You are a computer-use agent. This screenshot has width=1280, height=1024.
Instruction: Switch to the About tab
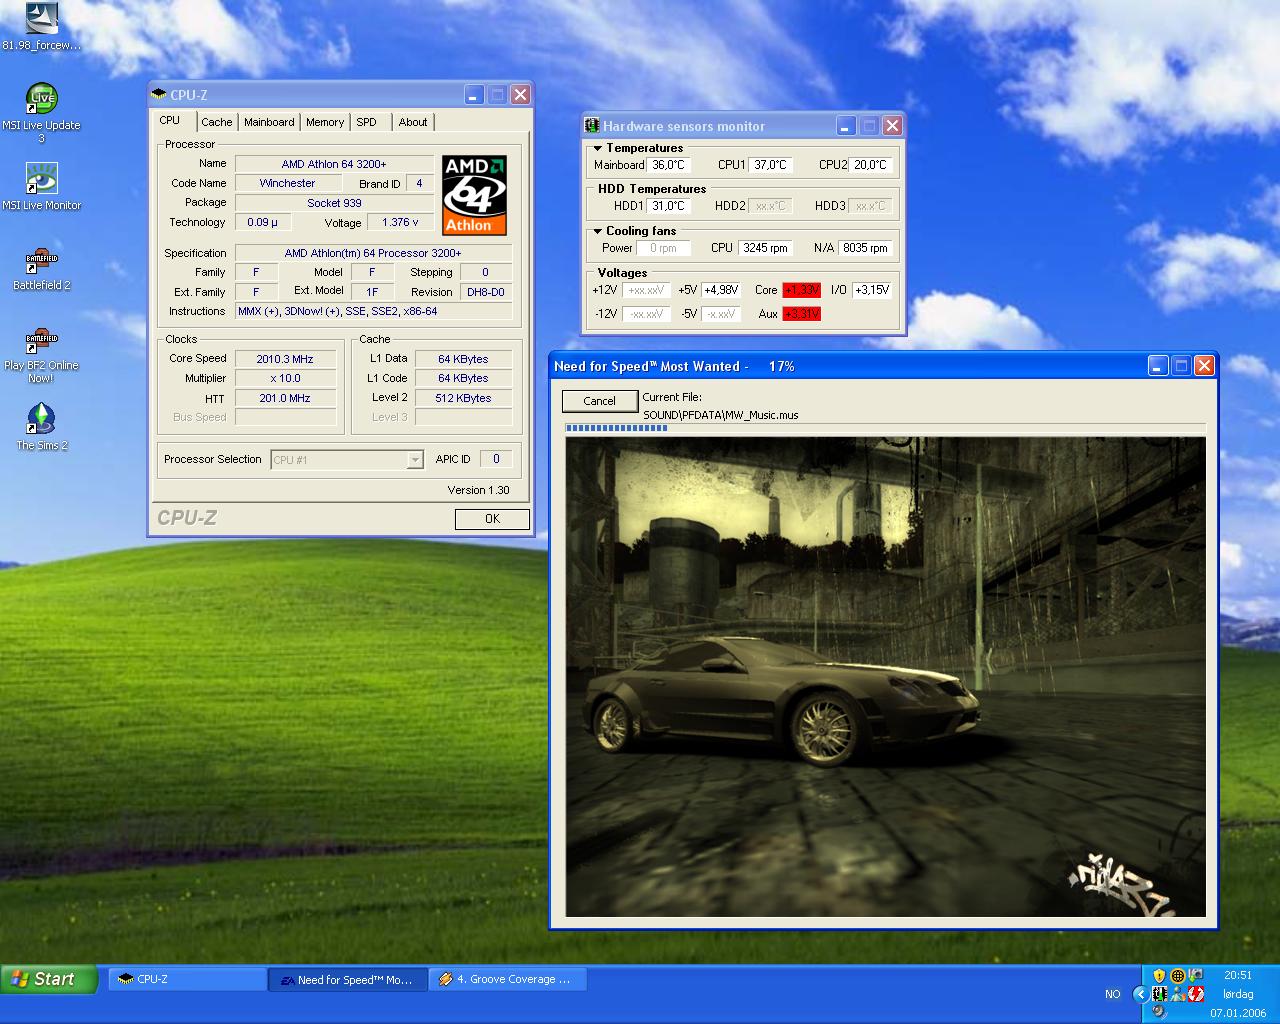[x=413, y=122]
